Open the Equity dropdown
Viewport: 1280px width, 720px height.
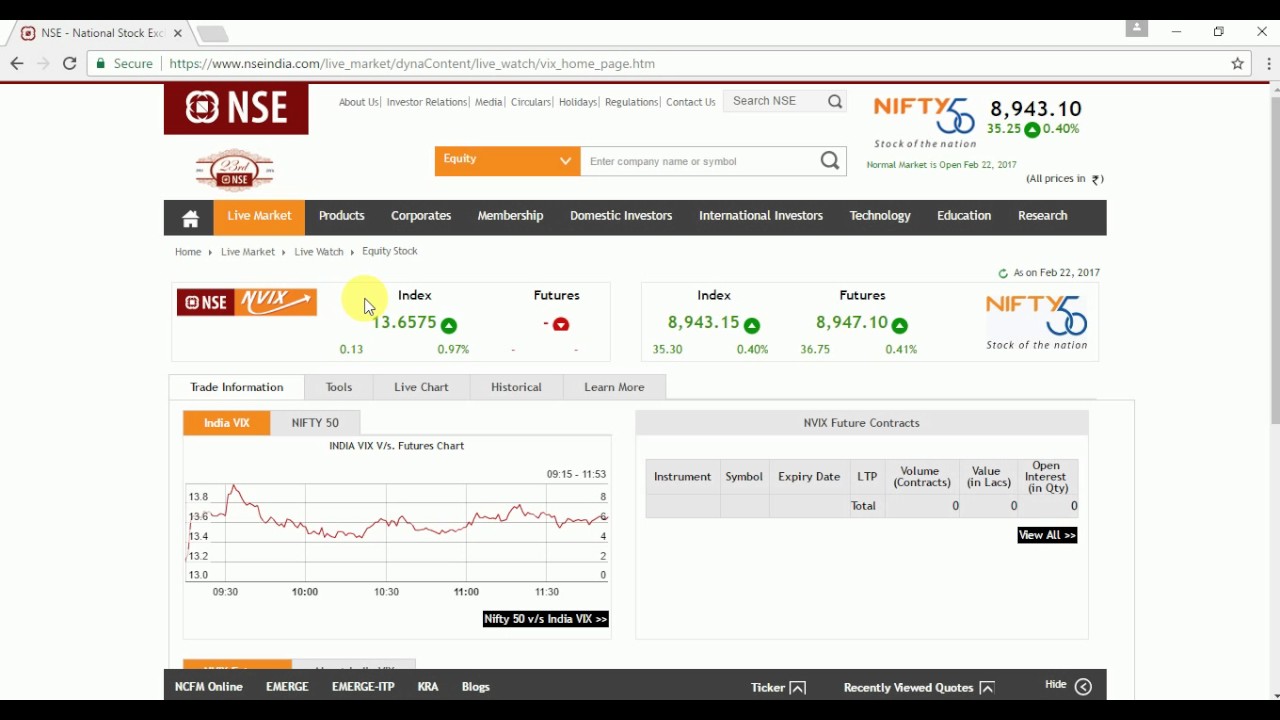507,161
